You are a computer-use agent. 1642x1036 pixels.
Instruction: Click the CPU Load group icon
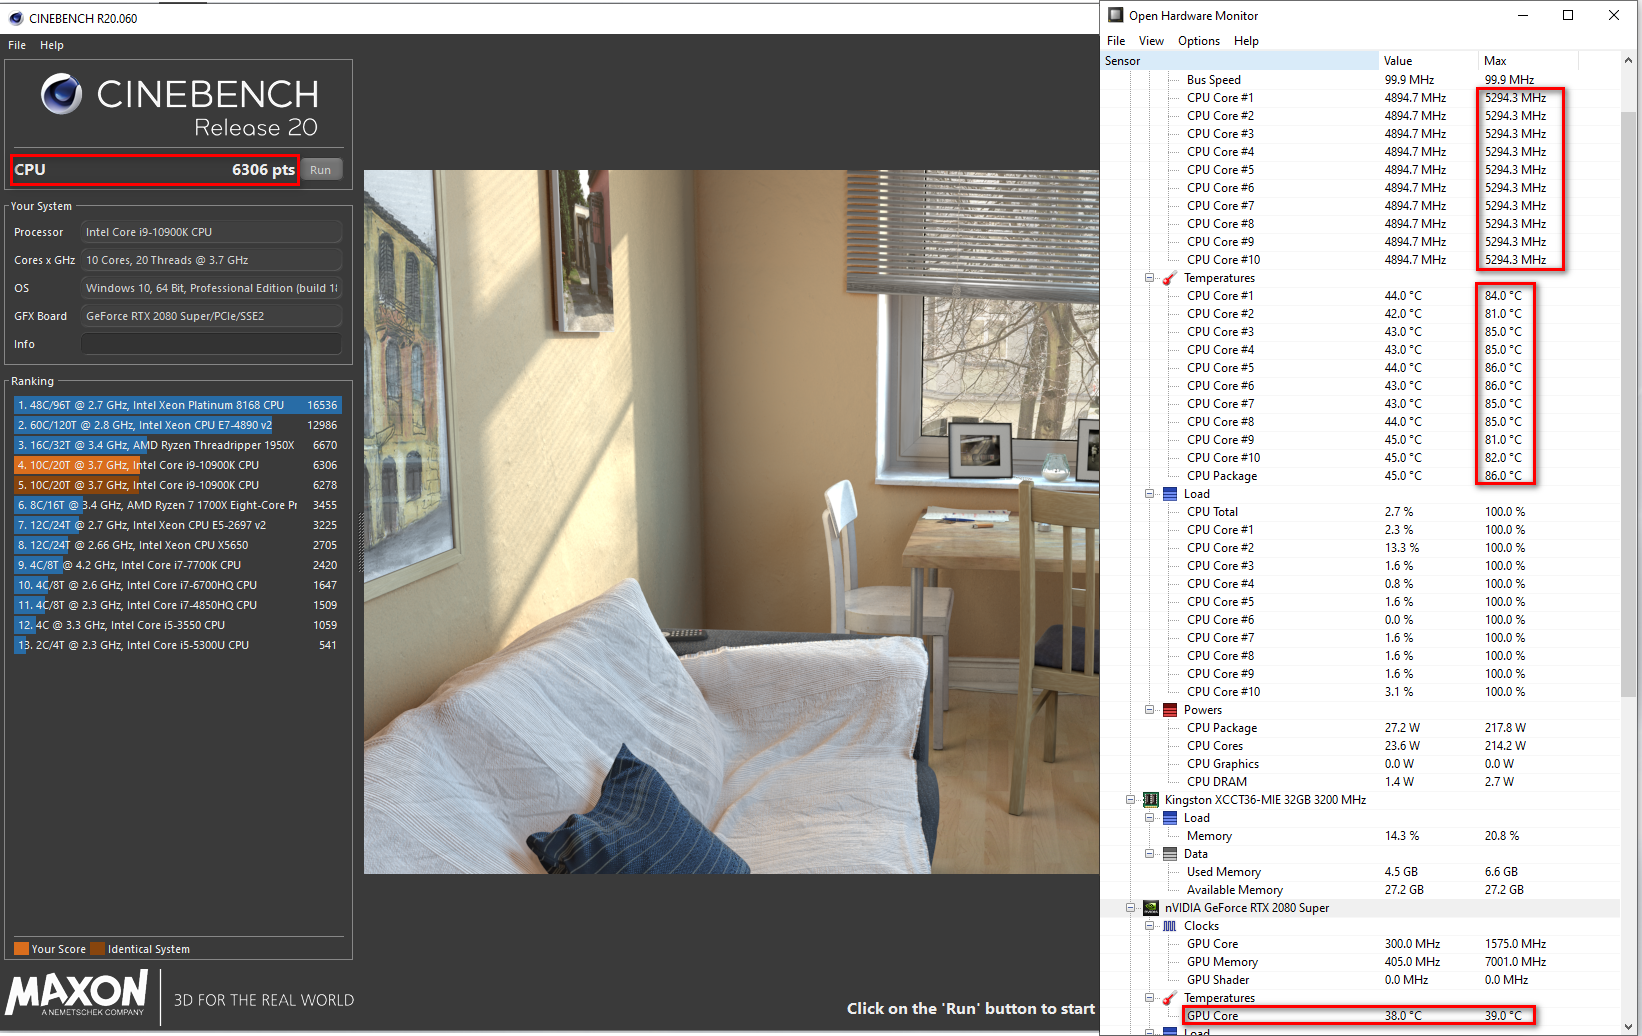[x=1170, y=494]
